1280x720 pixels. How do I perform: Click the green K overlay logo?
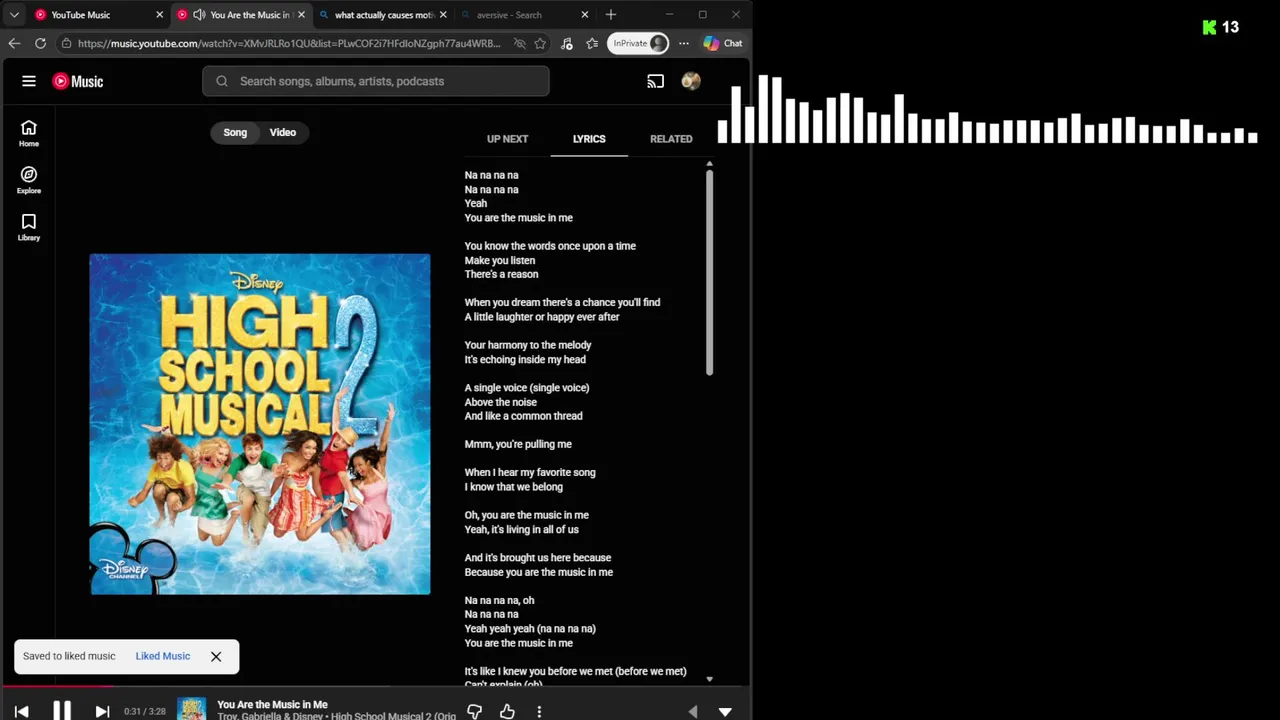pos(1209,27)
